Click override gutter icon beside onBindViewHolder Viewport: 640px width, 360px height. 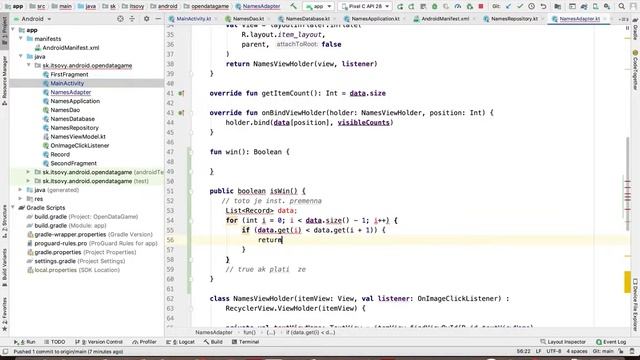coord(181,113)
